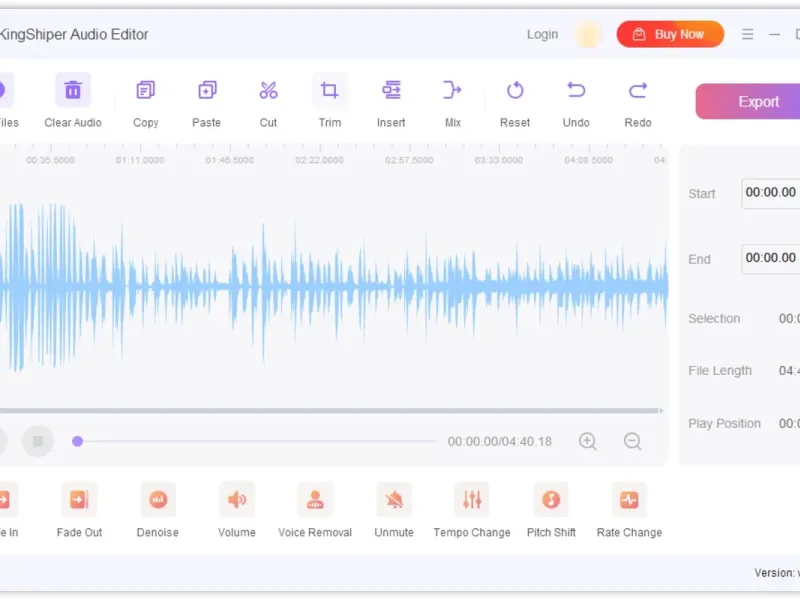
Task: Zoom out of the waveform
Action: point(633,441)
